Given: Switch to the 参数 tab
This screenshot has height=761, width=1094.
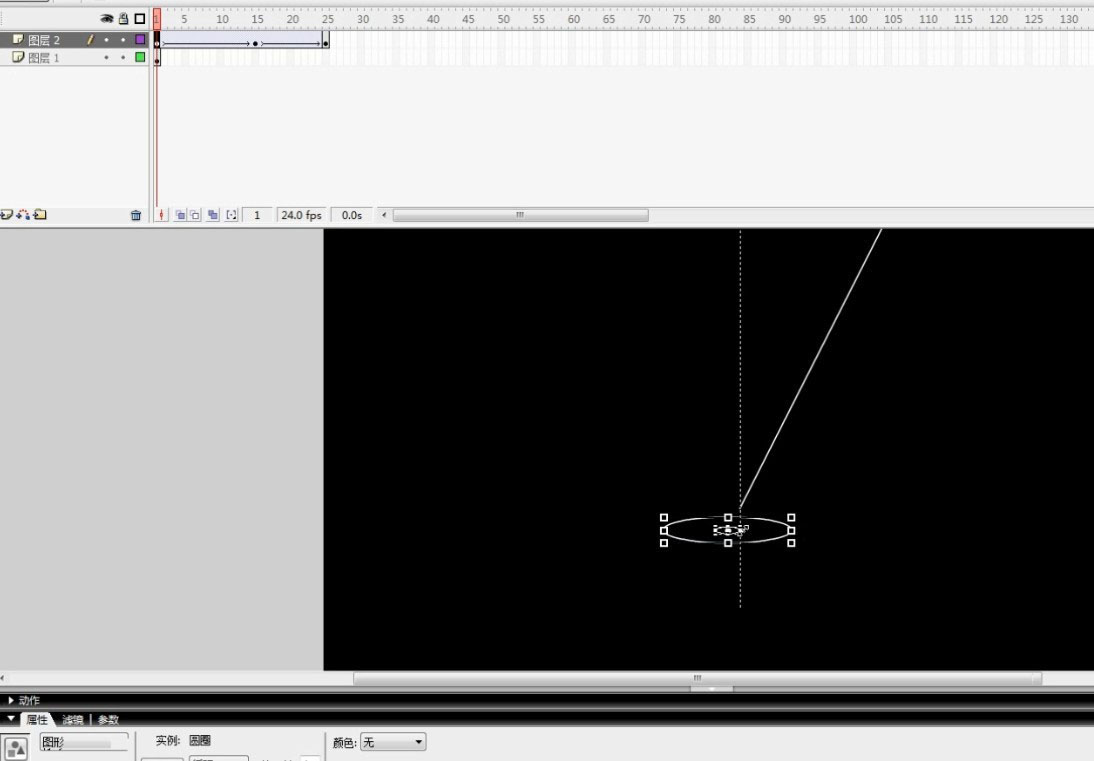Looking at the screenshot, I should tap(109, 720).
